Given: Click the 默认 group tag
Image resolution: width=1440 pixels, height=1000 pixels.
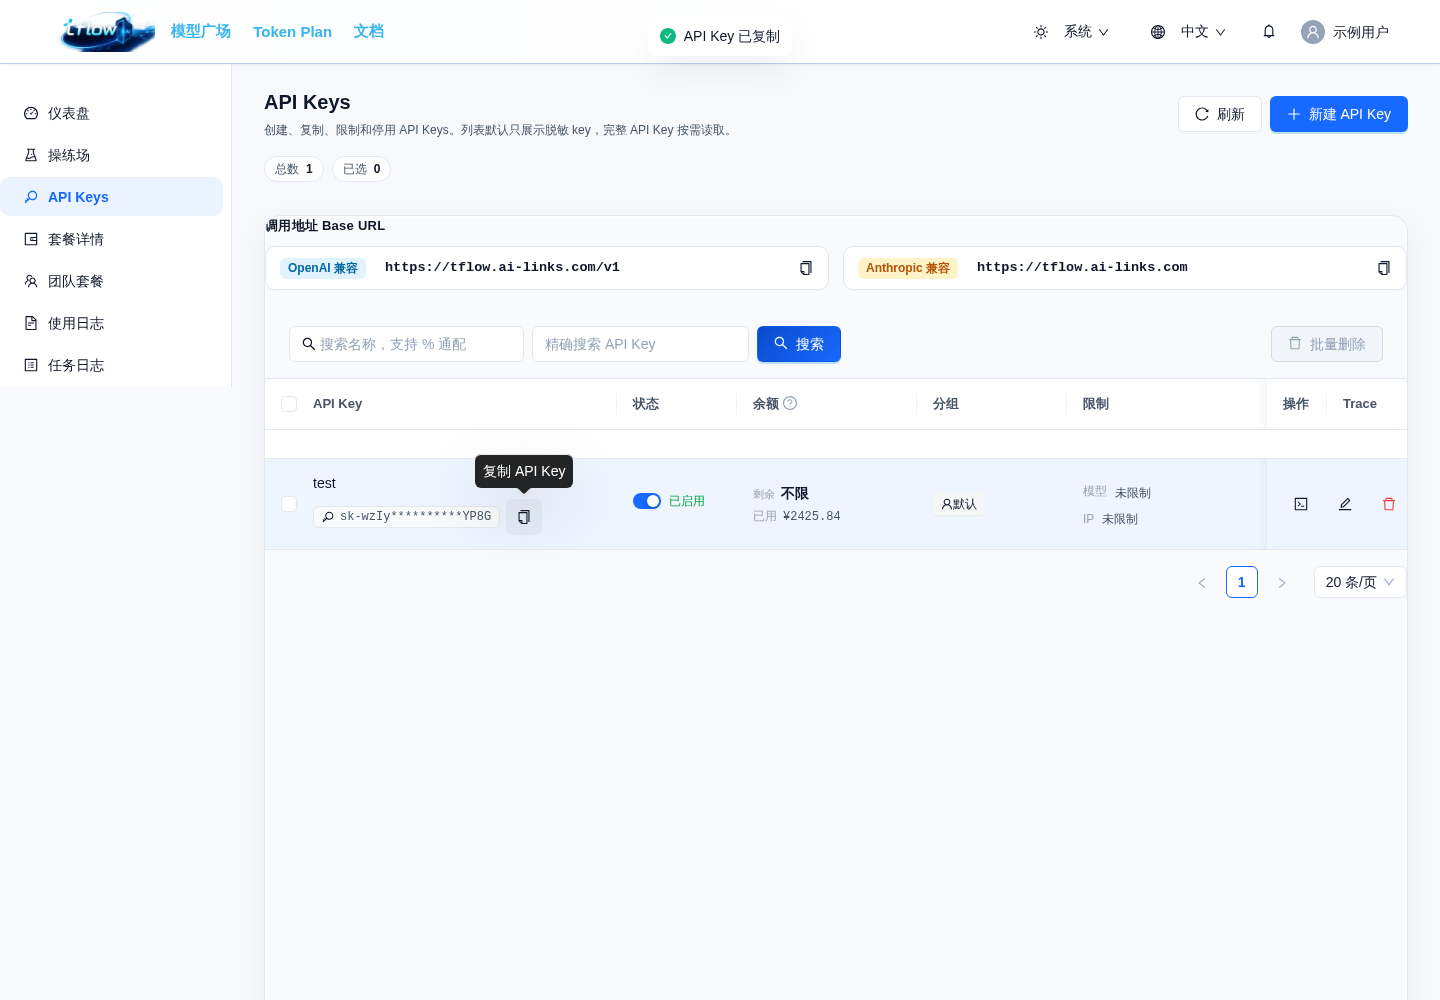Looking at the screenshot, I should (x=959, y=504).
